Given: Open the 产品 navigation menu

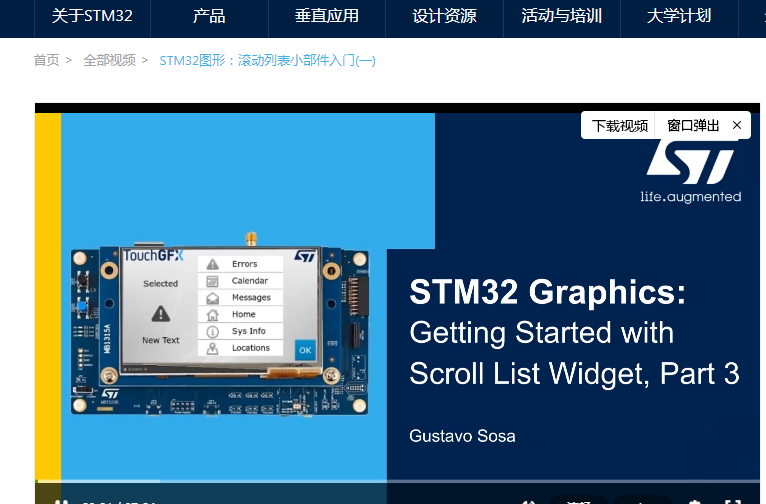Looking at the screenshot, I should 210,16.
